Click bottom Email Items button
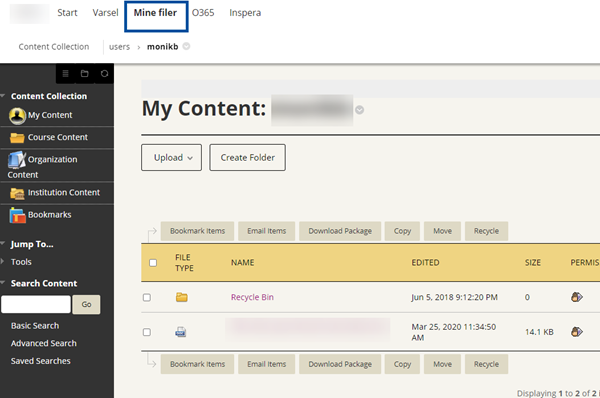The image size is (600, 398). [266, 364]
